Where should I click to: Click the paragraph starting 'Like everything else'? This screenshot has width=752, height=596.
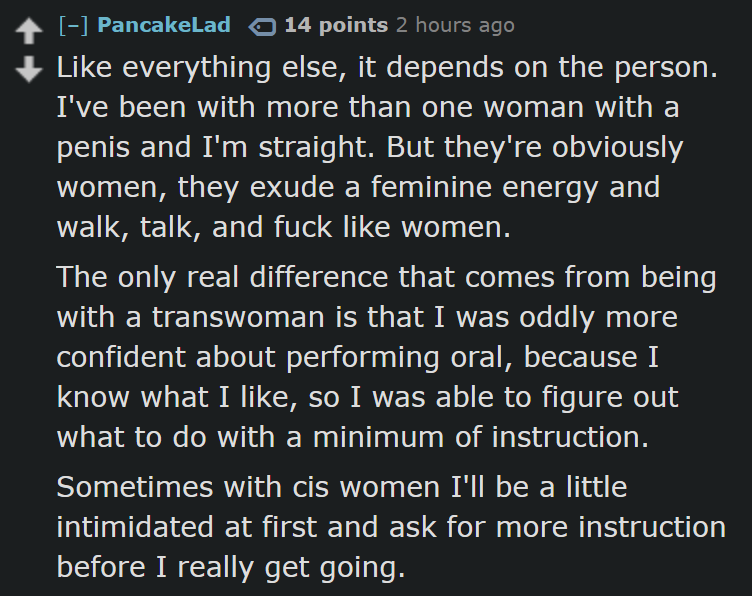pos(387,147)
